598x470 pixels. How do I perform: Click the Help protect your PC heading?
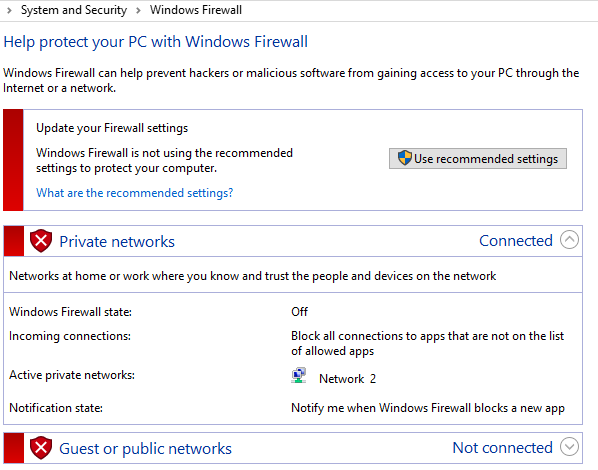(x=156, y=42)
